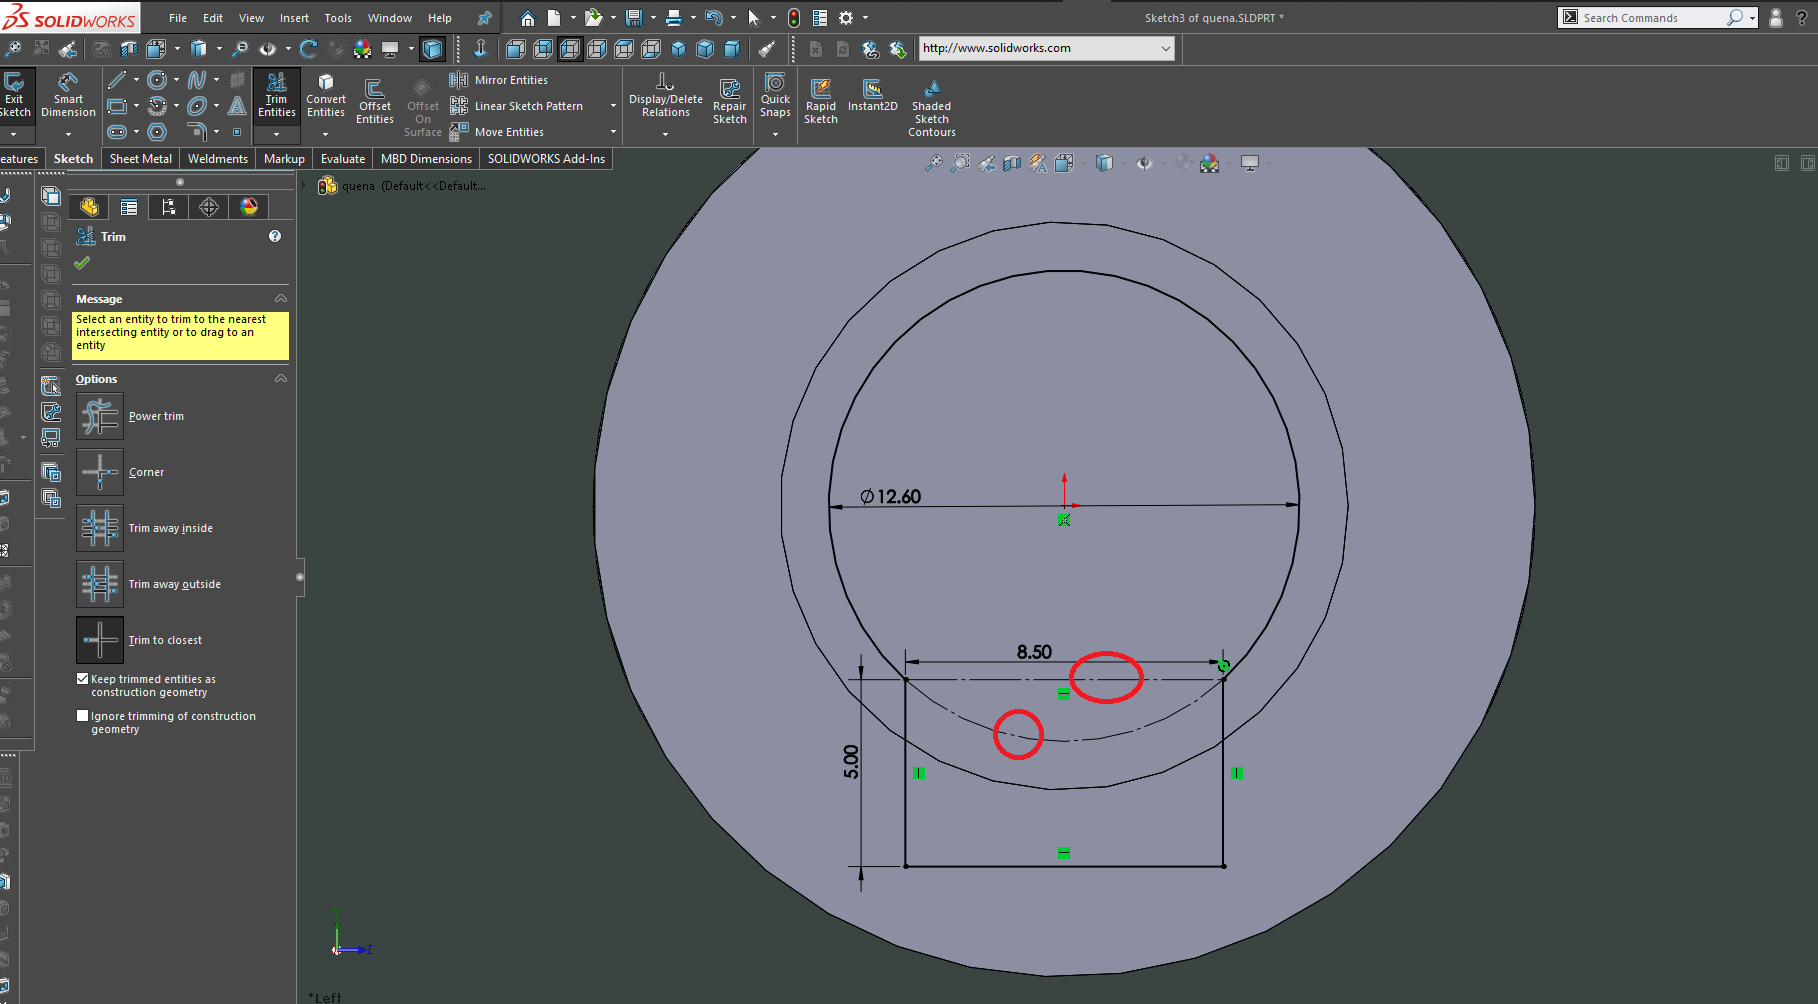Open the Linear Sketch Pattern dropdown arrow
Viewport: 1818px width, 1004px height.
613,106
